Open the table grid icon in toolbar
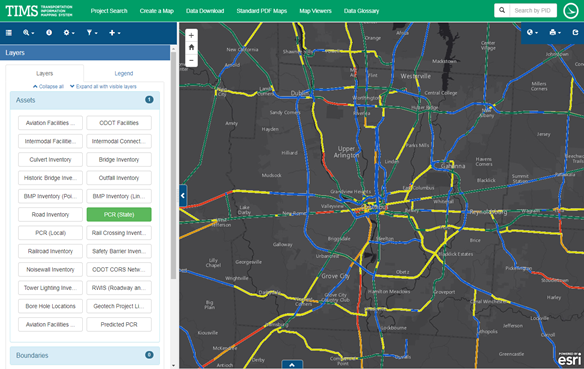This screenshot has height=369, width=584. (9, 33)
